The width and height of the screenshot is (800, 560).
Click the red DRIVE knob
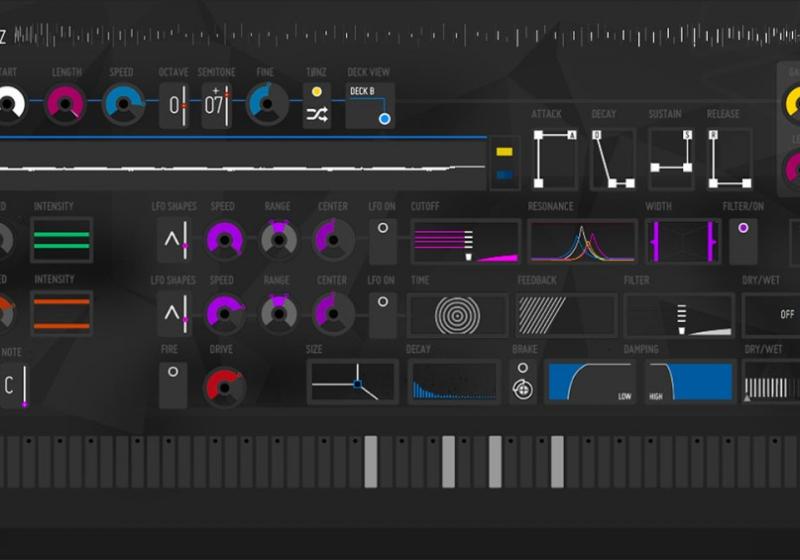tap(224, 386)
